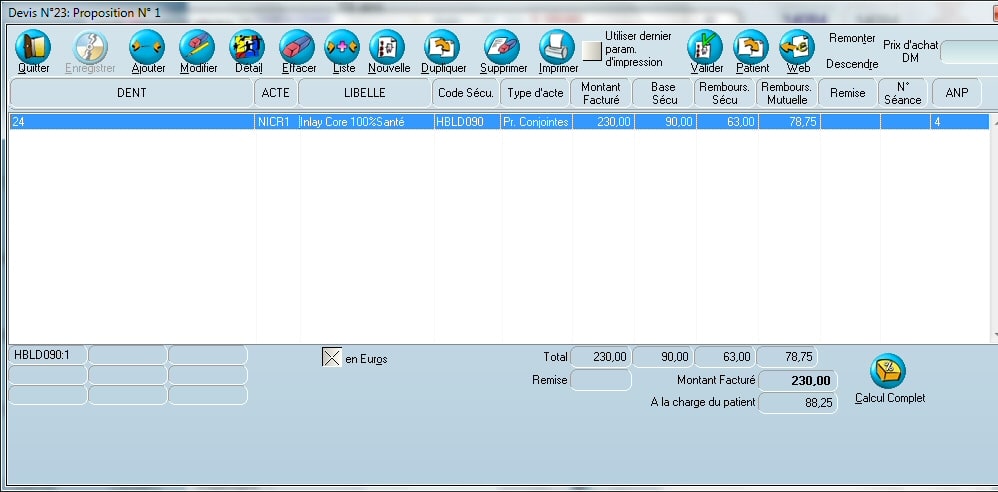Viewport: 998px width, 492px height.
Task: Open the Liste icon
Action: coord(343,47)
